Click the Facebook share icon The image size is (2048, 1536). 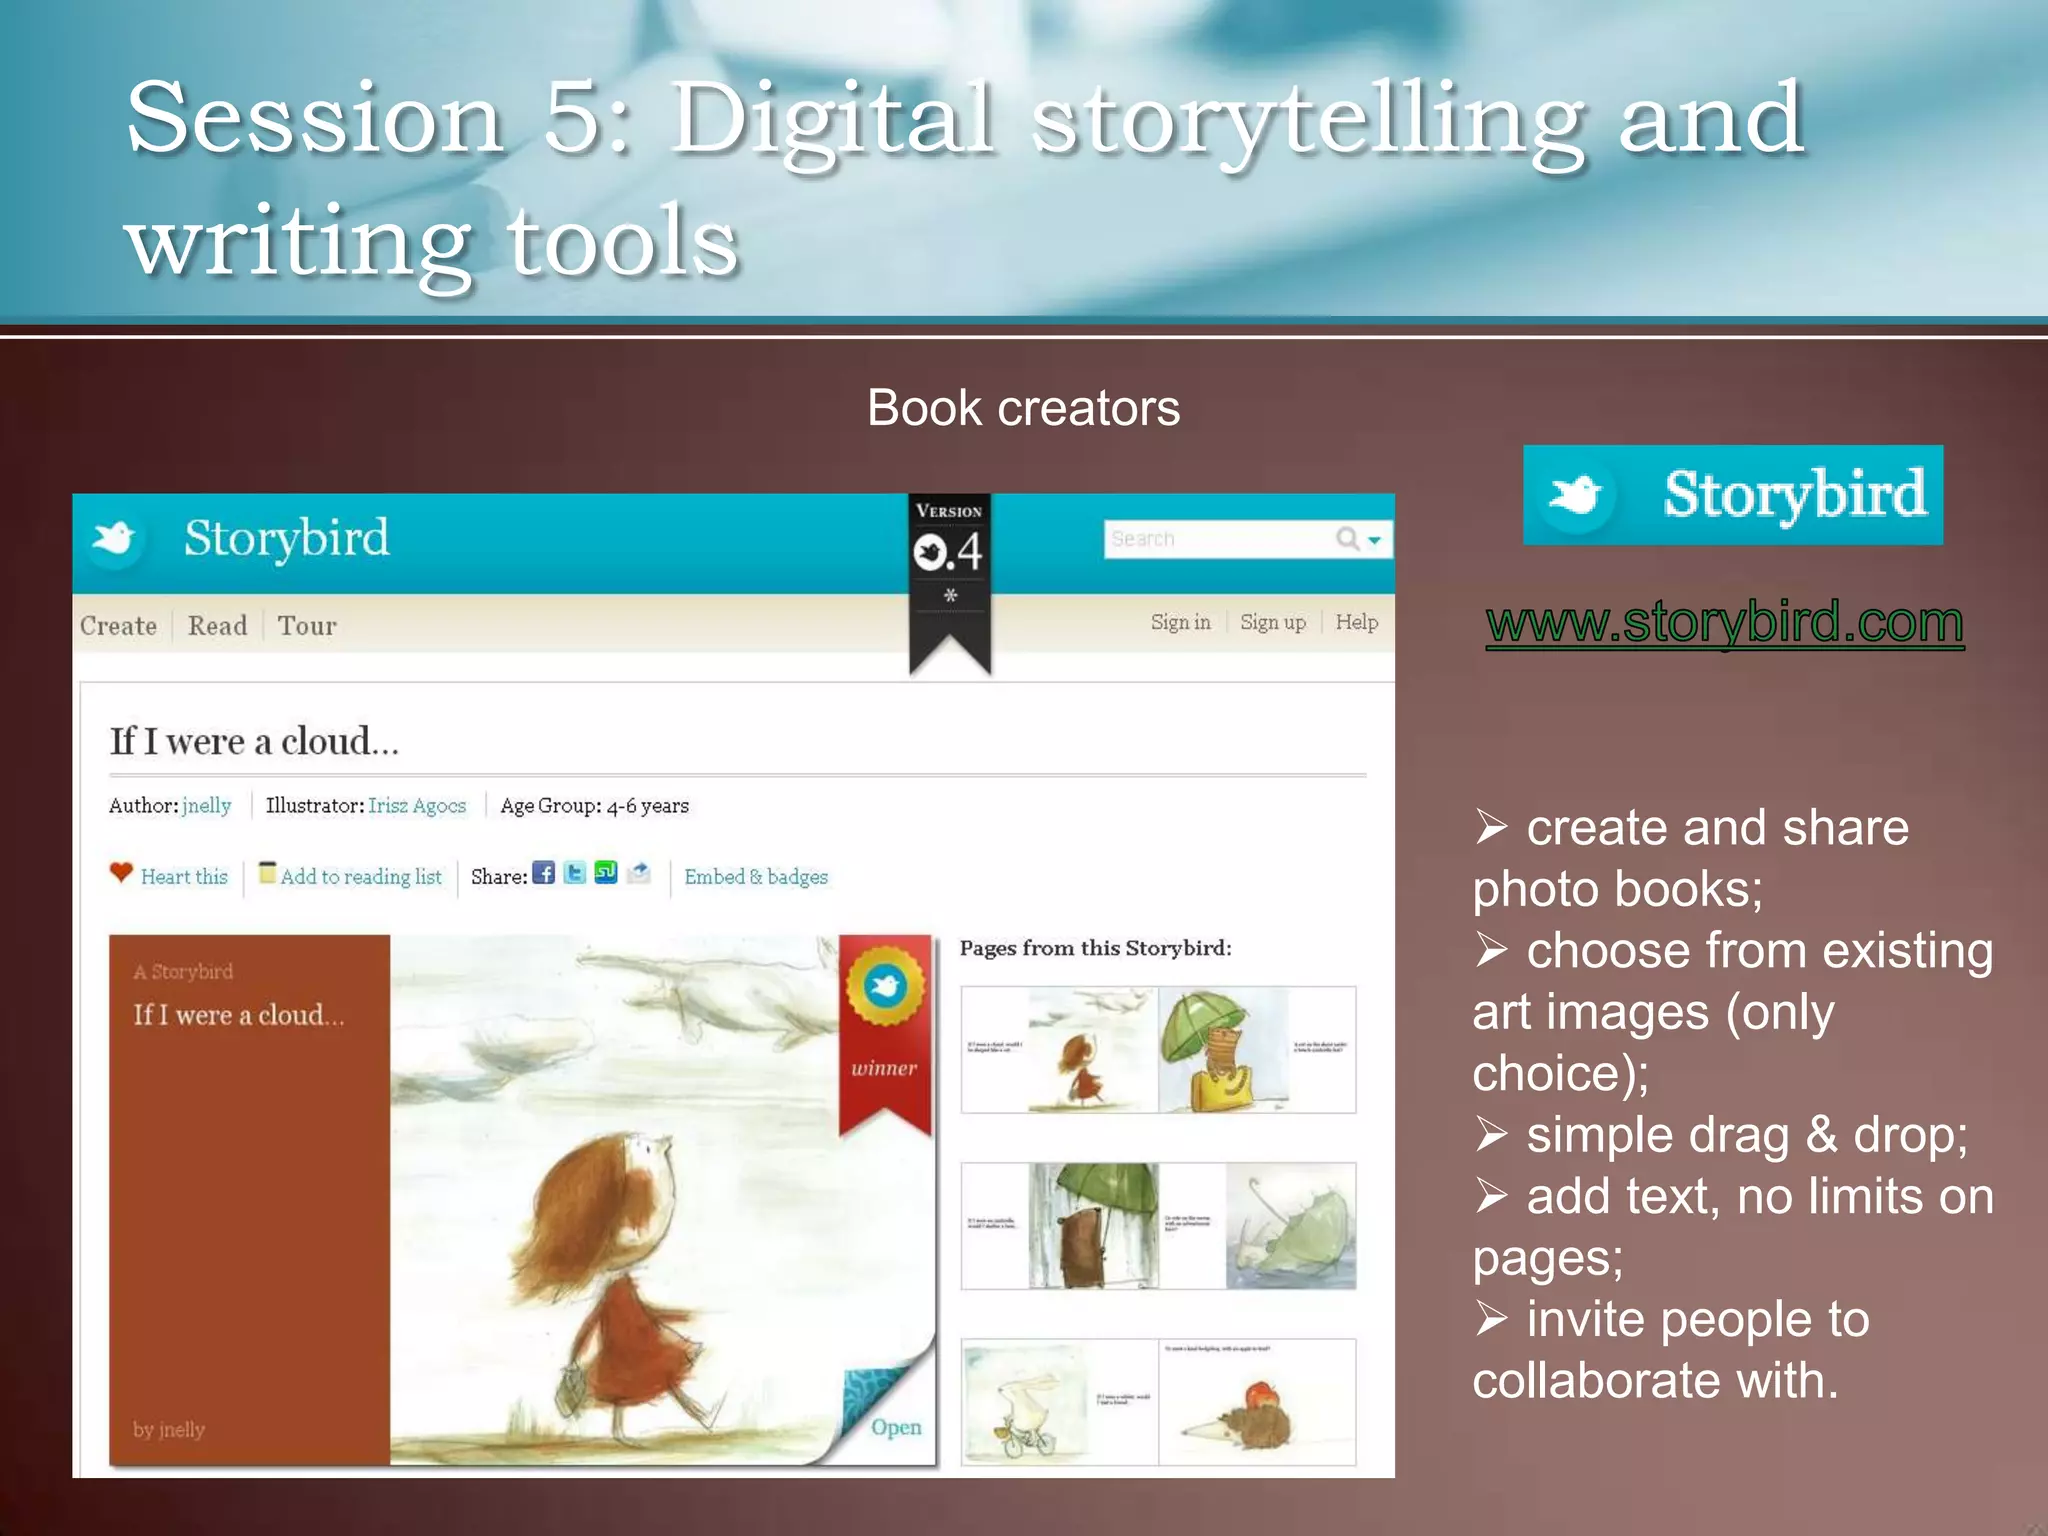pos(543,873)
